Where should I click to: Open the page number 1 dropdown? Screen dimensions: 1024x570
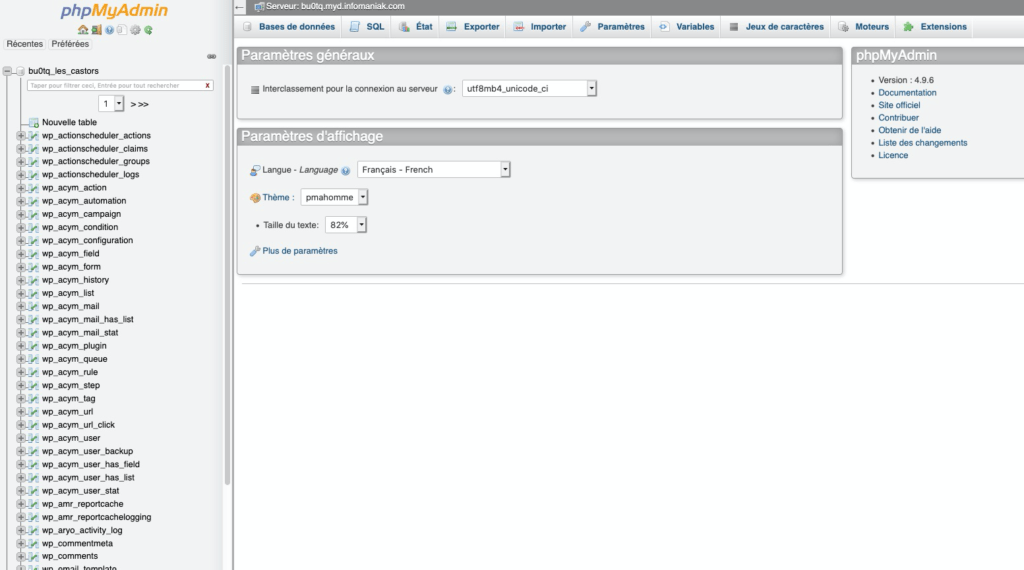click(110, 104)
